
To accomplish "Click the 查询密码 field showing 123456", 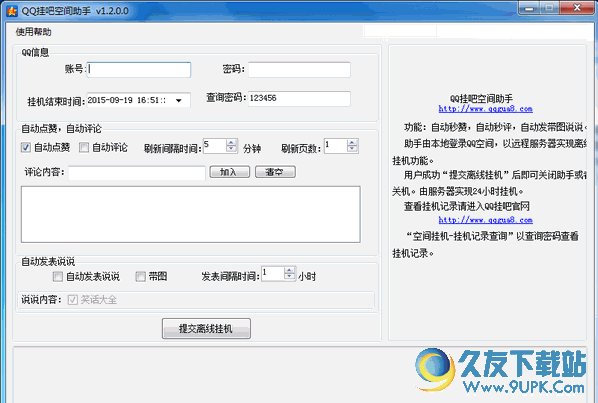I will [299, 98].
